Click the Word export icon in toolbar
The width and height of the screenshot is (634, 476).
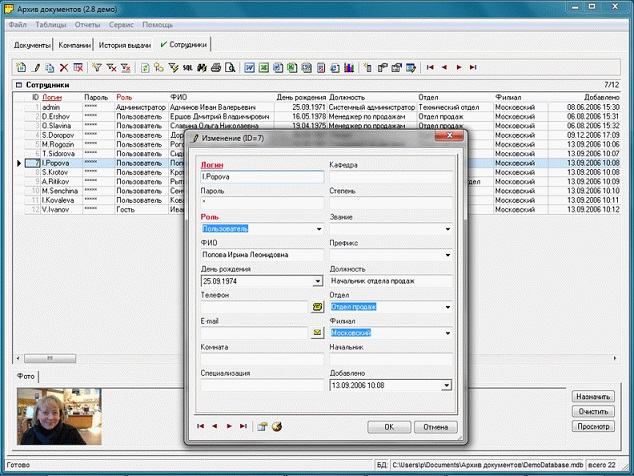coord(249,68)
